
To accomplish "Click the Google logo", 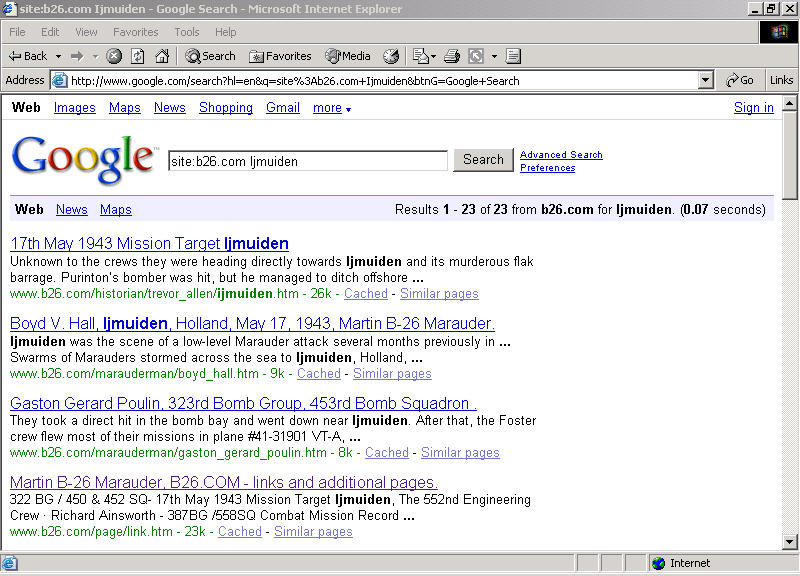I will pos(83,159).
